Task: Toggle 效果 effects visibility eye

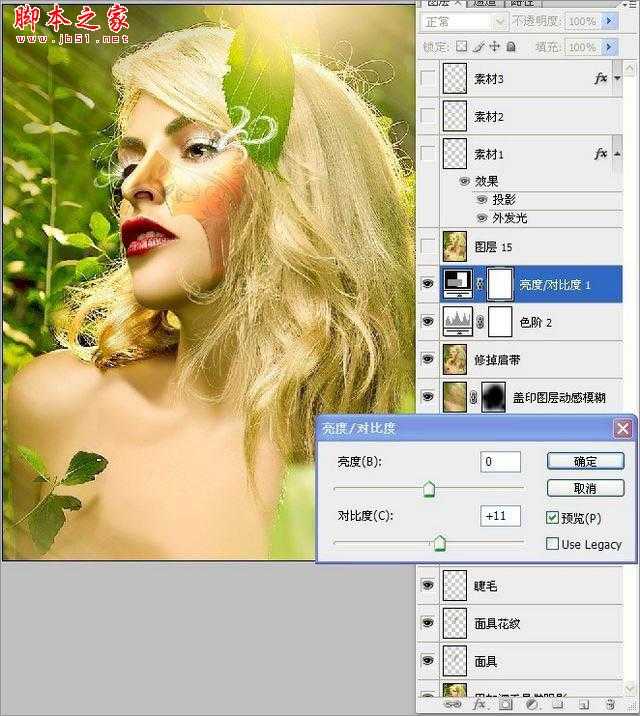Action: pyautogui.click(x=465, y=181)
